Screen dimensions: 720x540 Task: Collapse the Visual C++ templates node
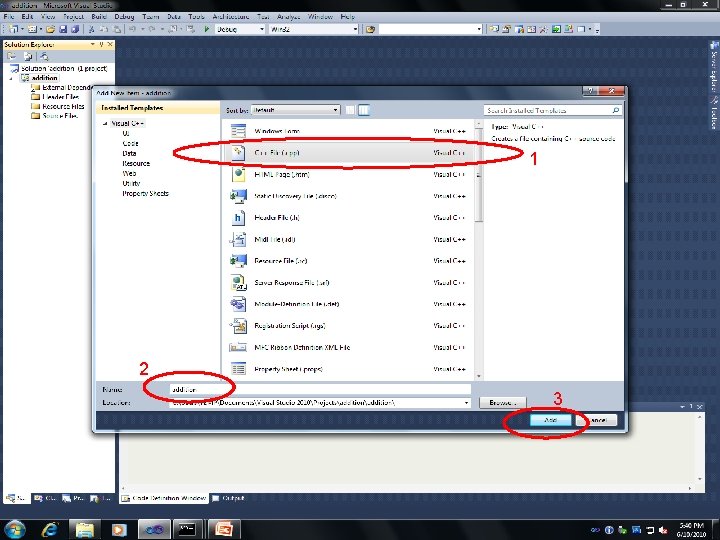(x=105, y=124)
